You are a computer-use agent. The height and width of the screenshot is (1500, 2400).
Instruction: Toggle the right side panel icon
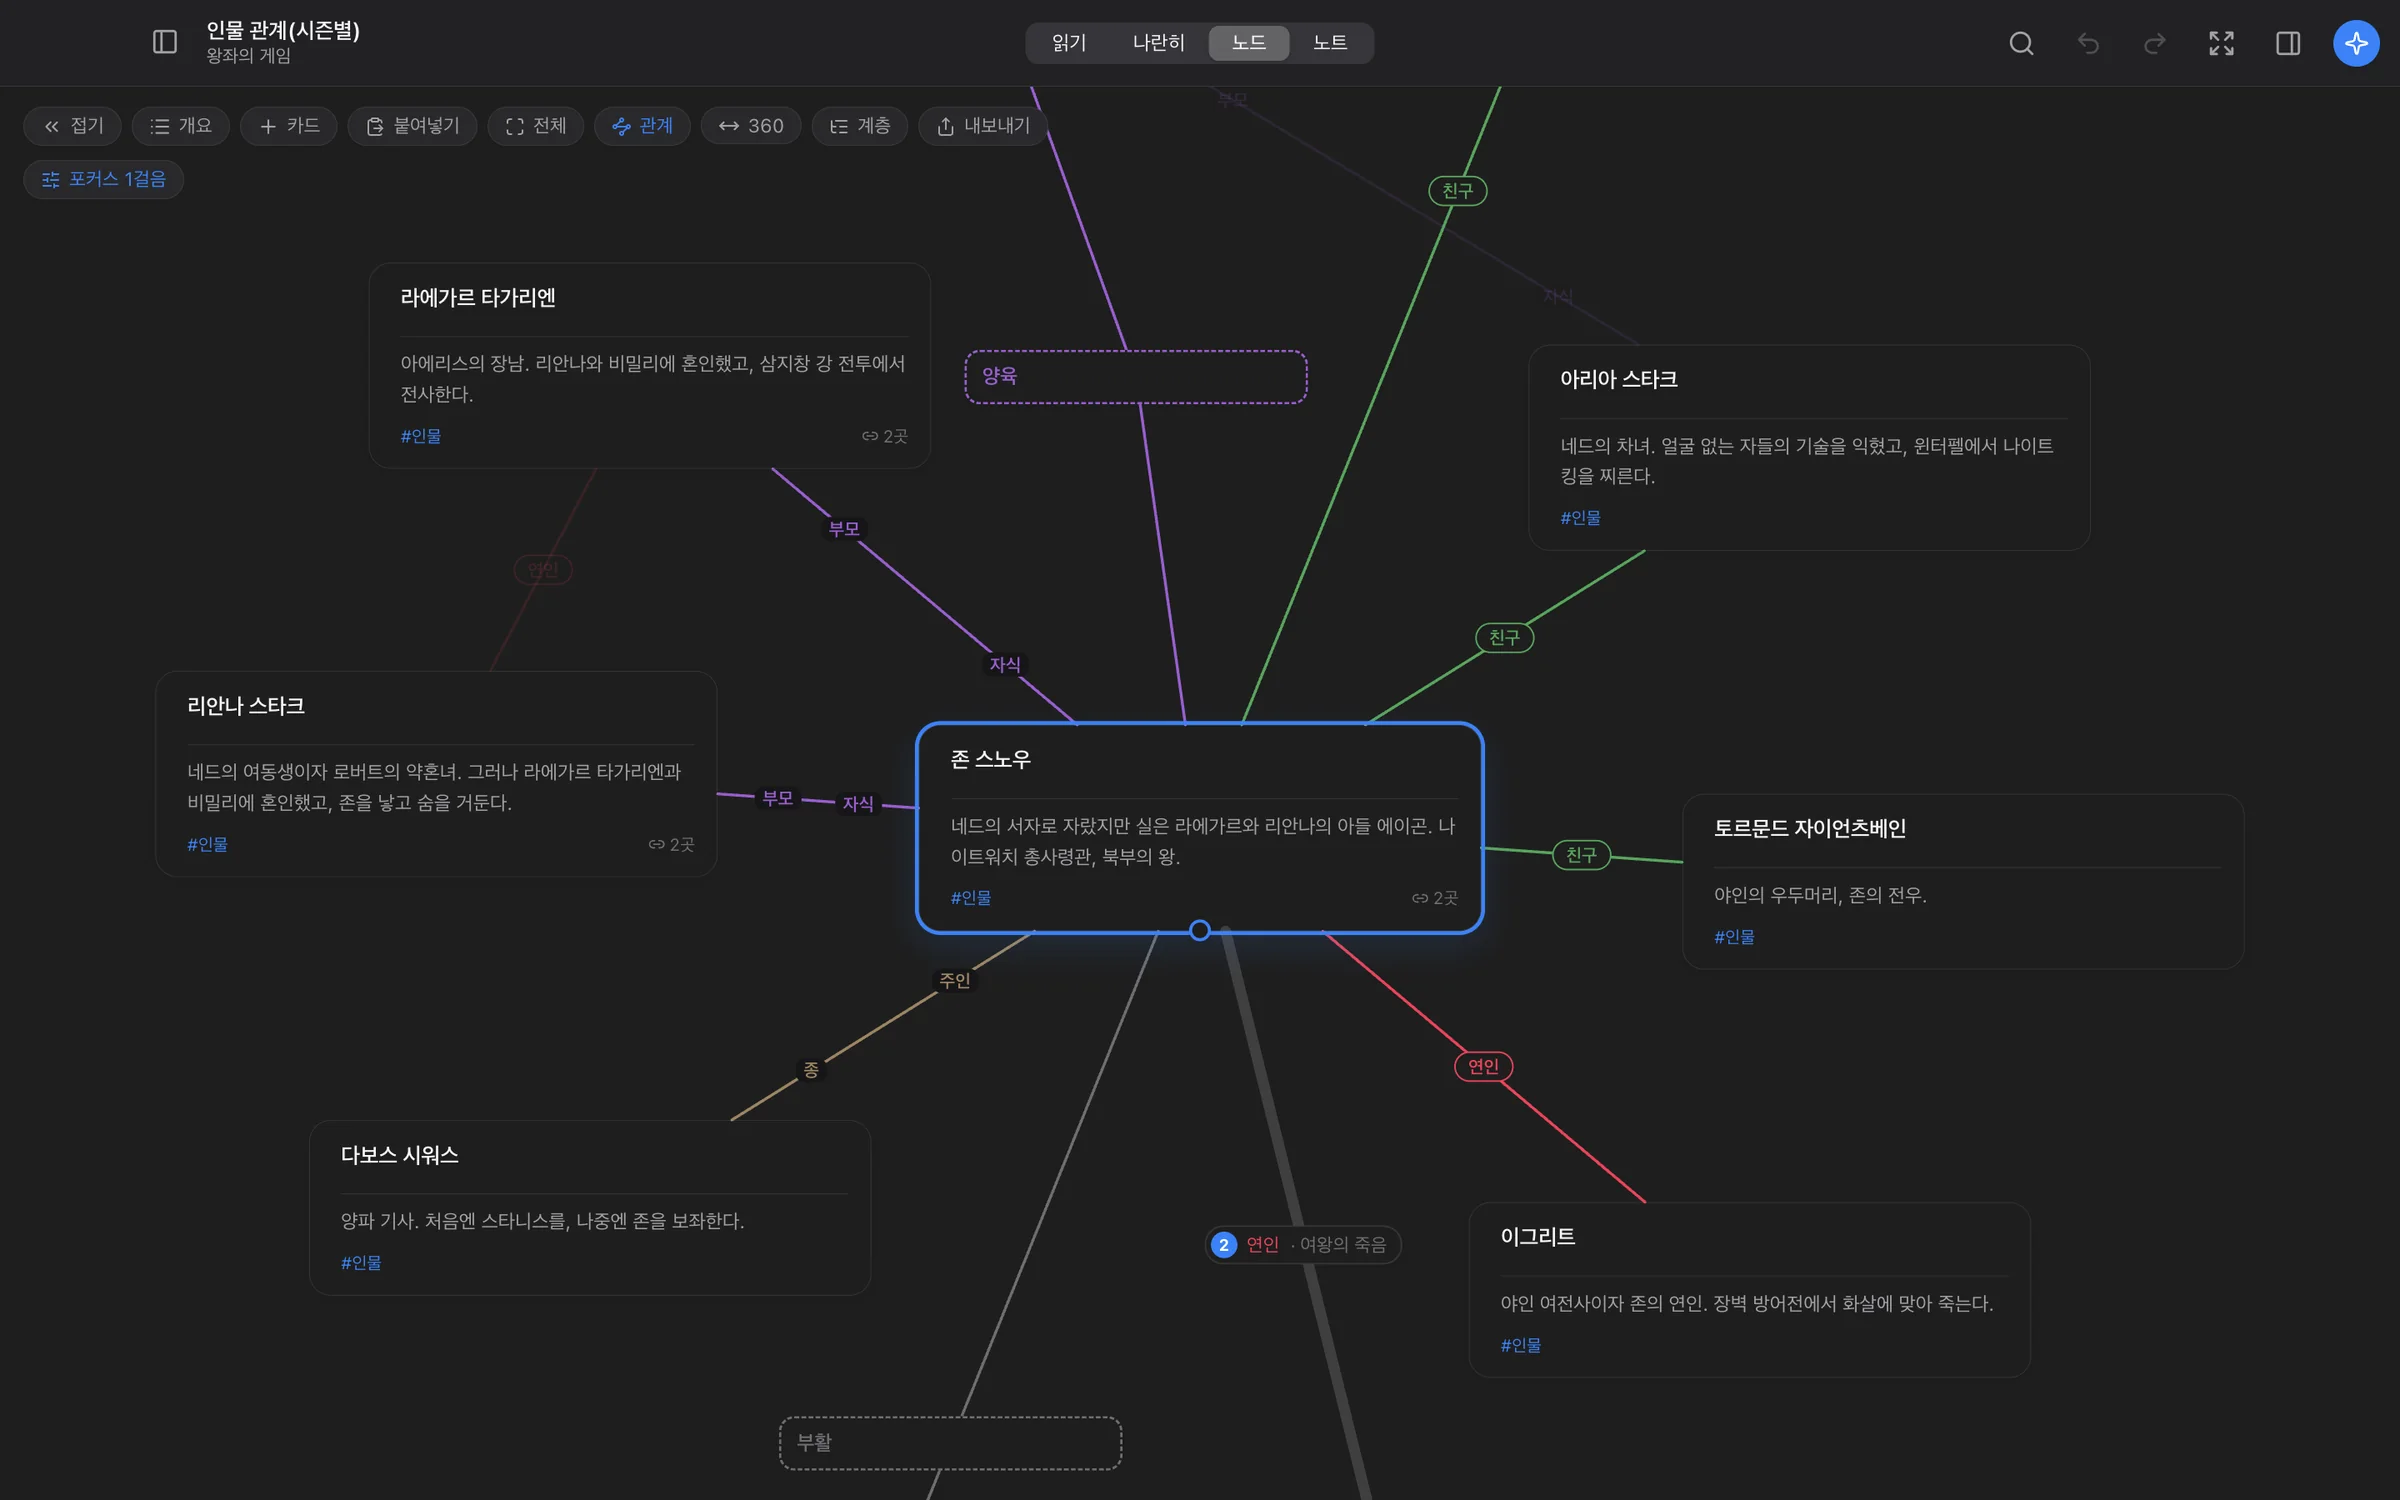2288,43
